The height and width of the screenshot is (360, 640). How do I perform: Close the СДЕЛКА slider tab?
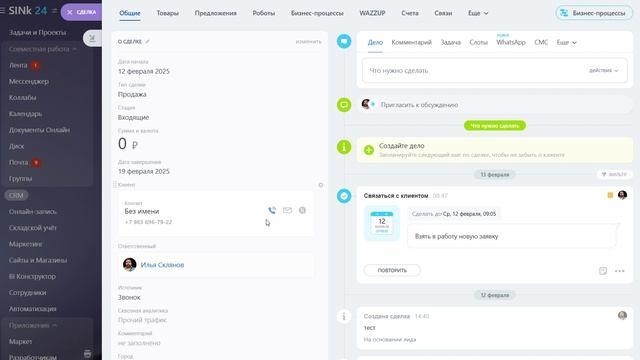pos(69,12)
